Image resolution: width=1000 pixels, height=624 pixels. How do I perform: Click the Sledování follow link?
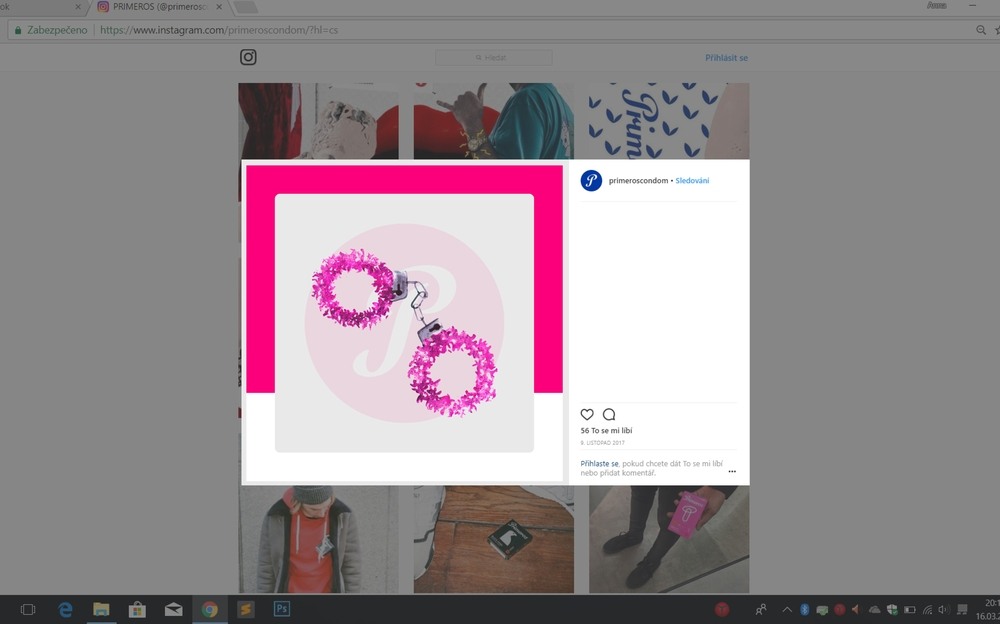692,181
